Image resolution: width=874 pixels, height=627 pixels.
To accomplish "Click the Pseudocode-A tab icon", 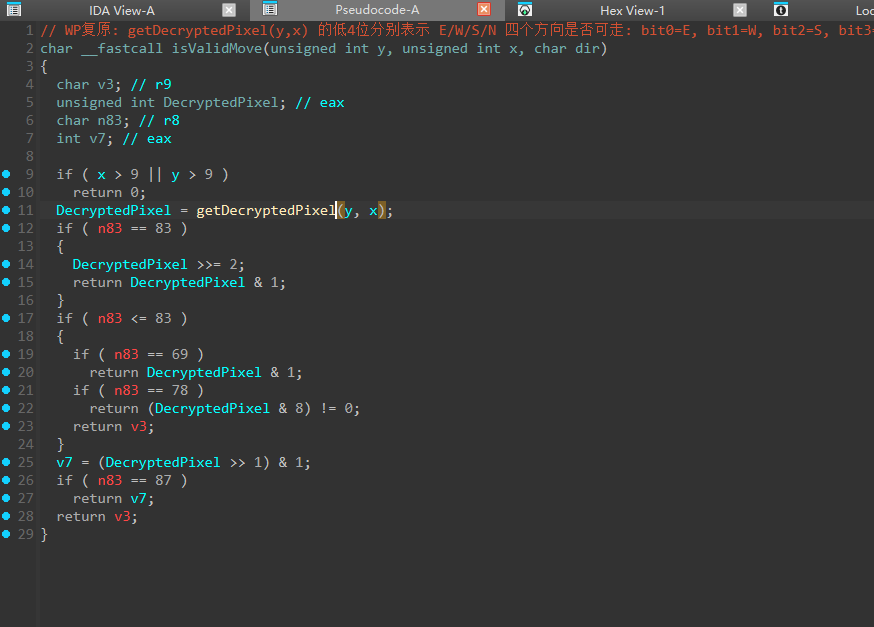I will [x=270, y=8].
